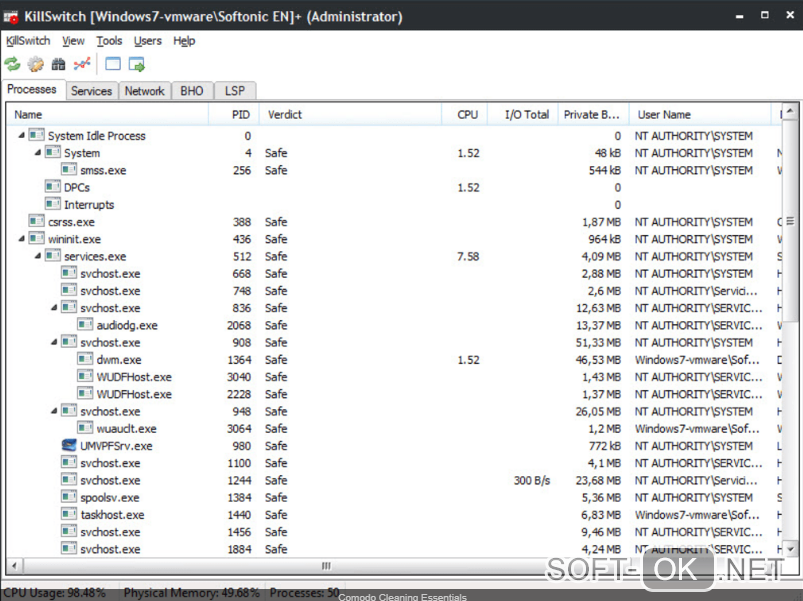Click the blank window toolbar icon
803x601 pixels.
tap(113, 64)
